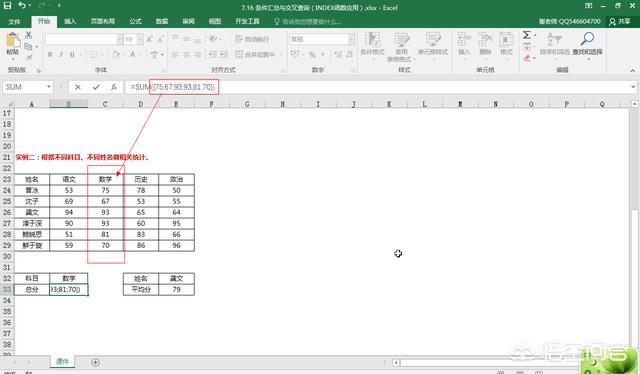The height and width of the screenshot is (374, 640).
Task: Open Conditional Formatting icon
Action: pos(372,39)
